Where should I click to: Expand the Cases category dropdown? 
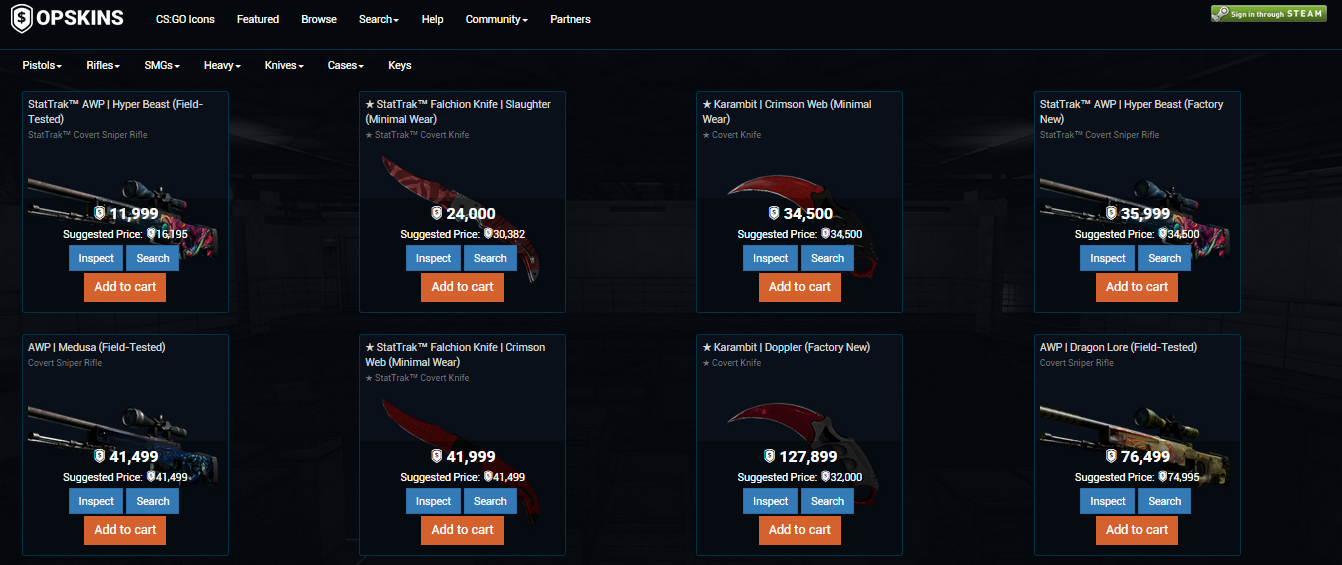pyautogui.click(x=346, y=65)
